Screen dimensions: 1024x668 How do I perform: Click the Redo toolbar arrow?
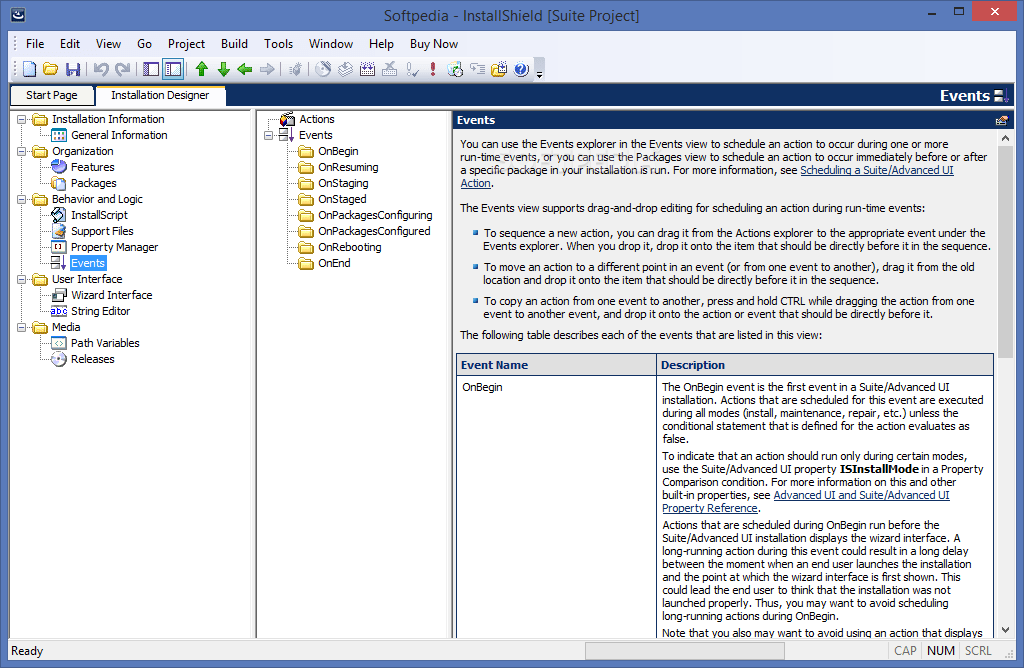122,69
